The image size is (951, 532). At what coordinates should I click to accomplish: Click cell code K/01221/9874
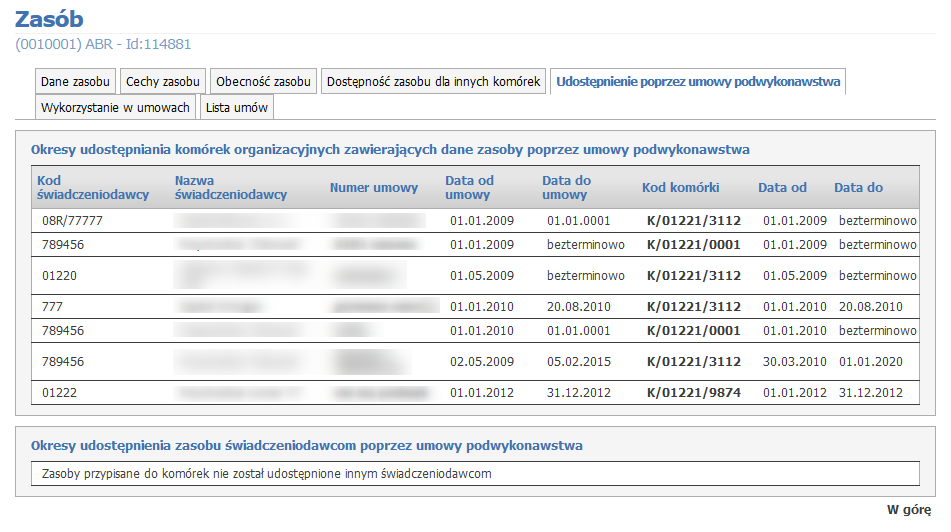click(x=693, y=393)
